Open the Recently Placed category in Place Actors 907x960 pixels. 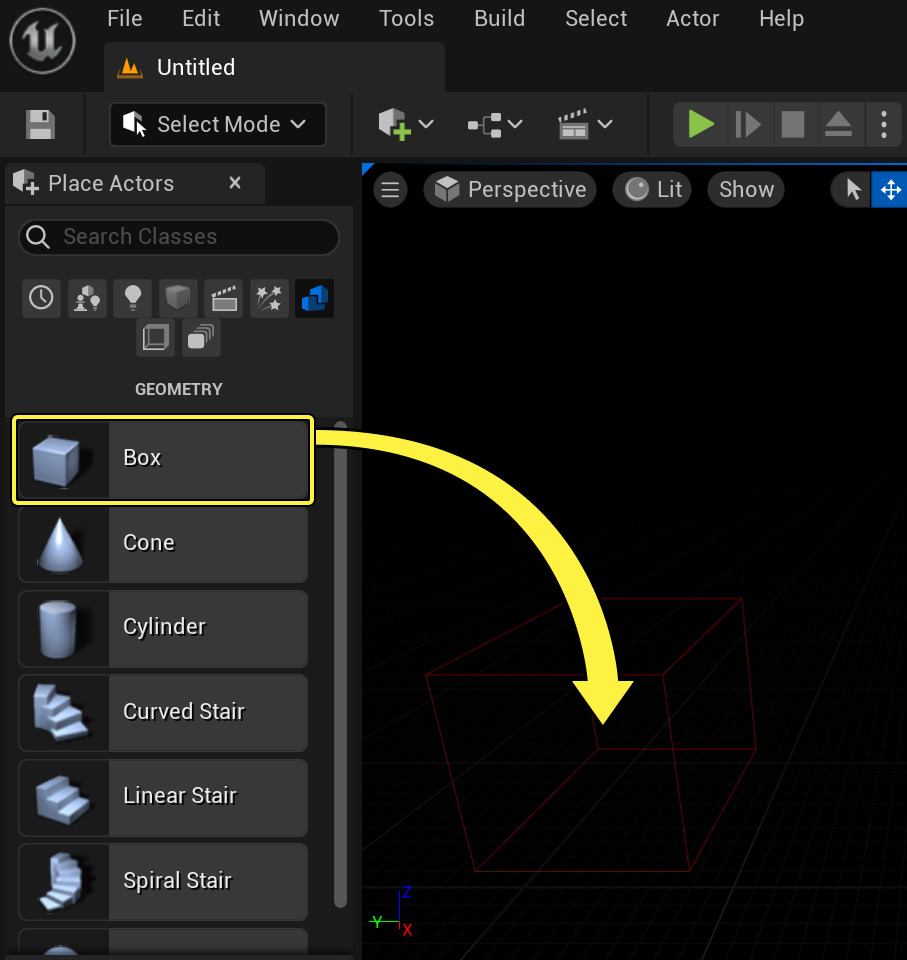[x=41, y=298]
